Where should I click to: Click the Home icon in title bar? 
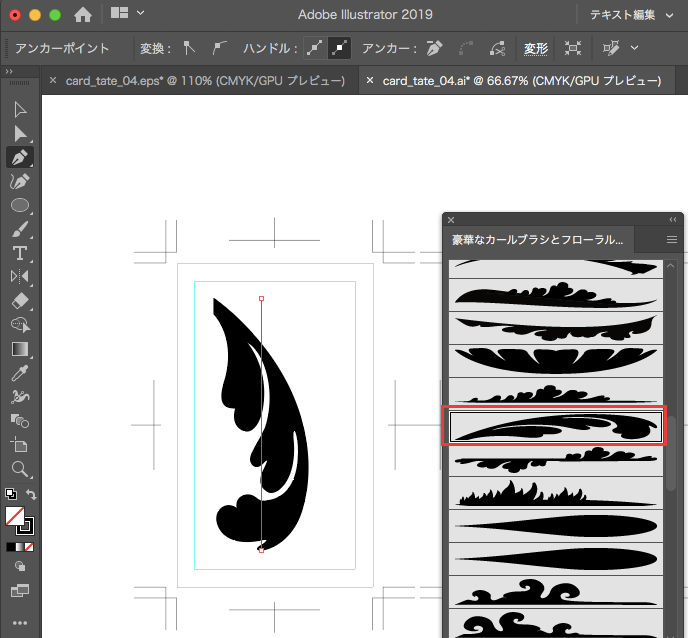(83, 15)
